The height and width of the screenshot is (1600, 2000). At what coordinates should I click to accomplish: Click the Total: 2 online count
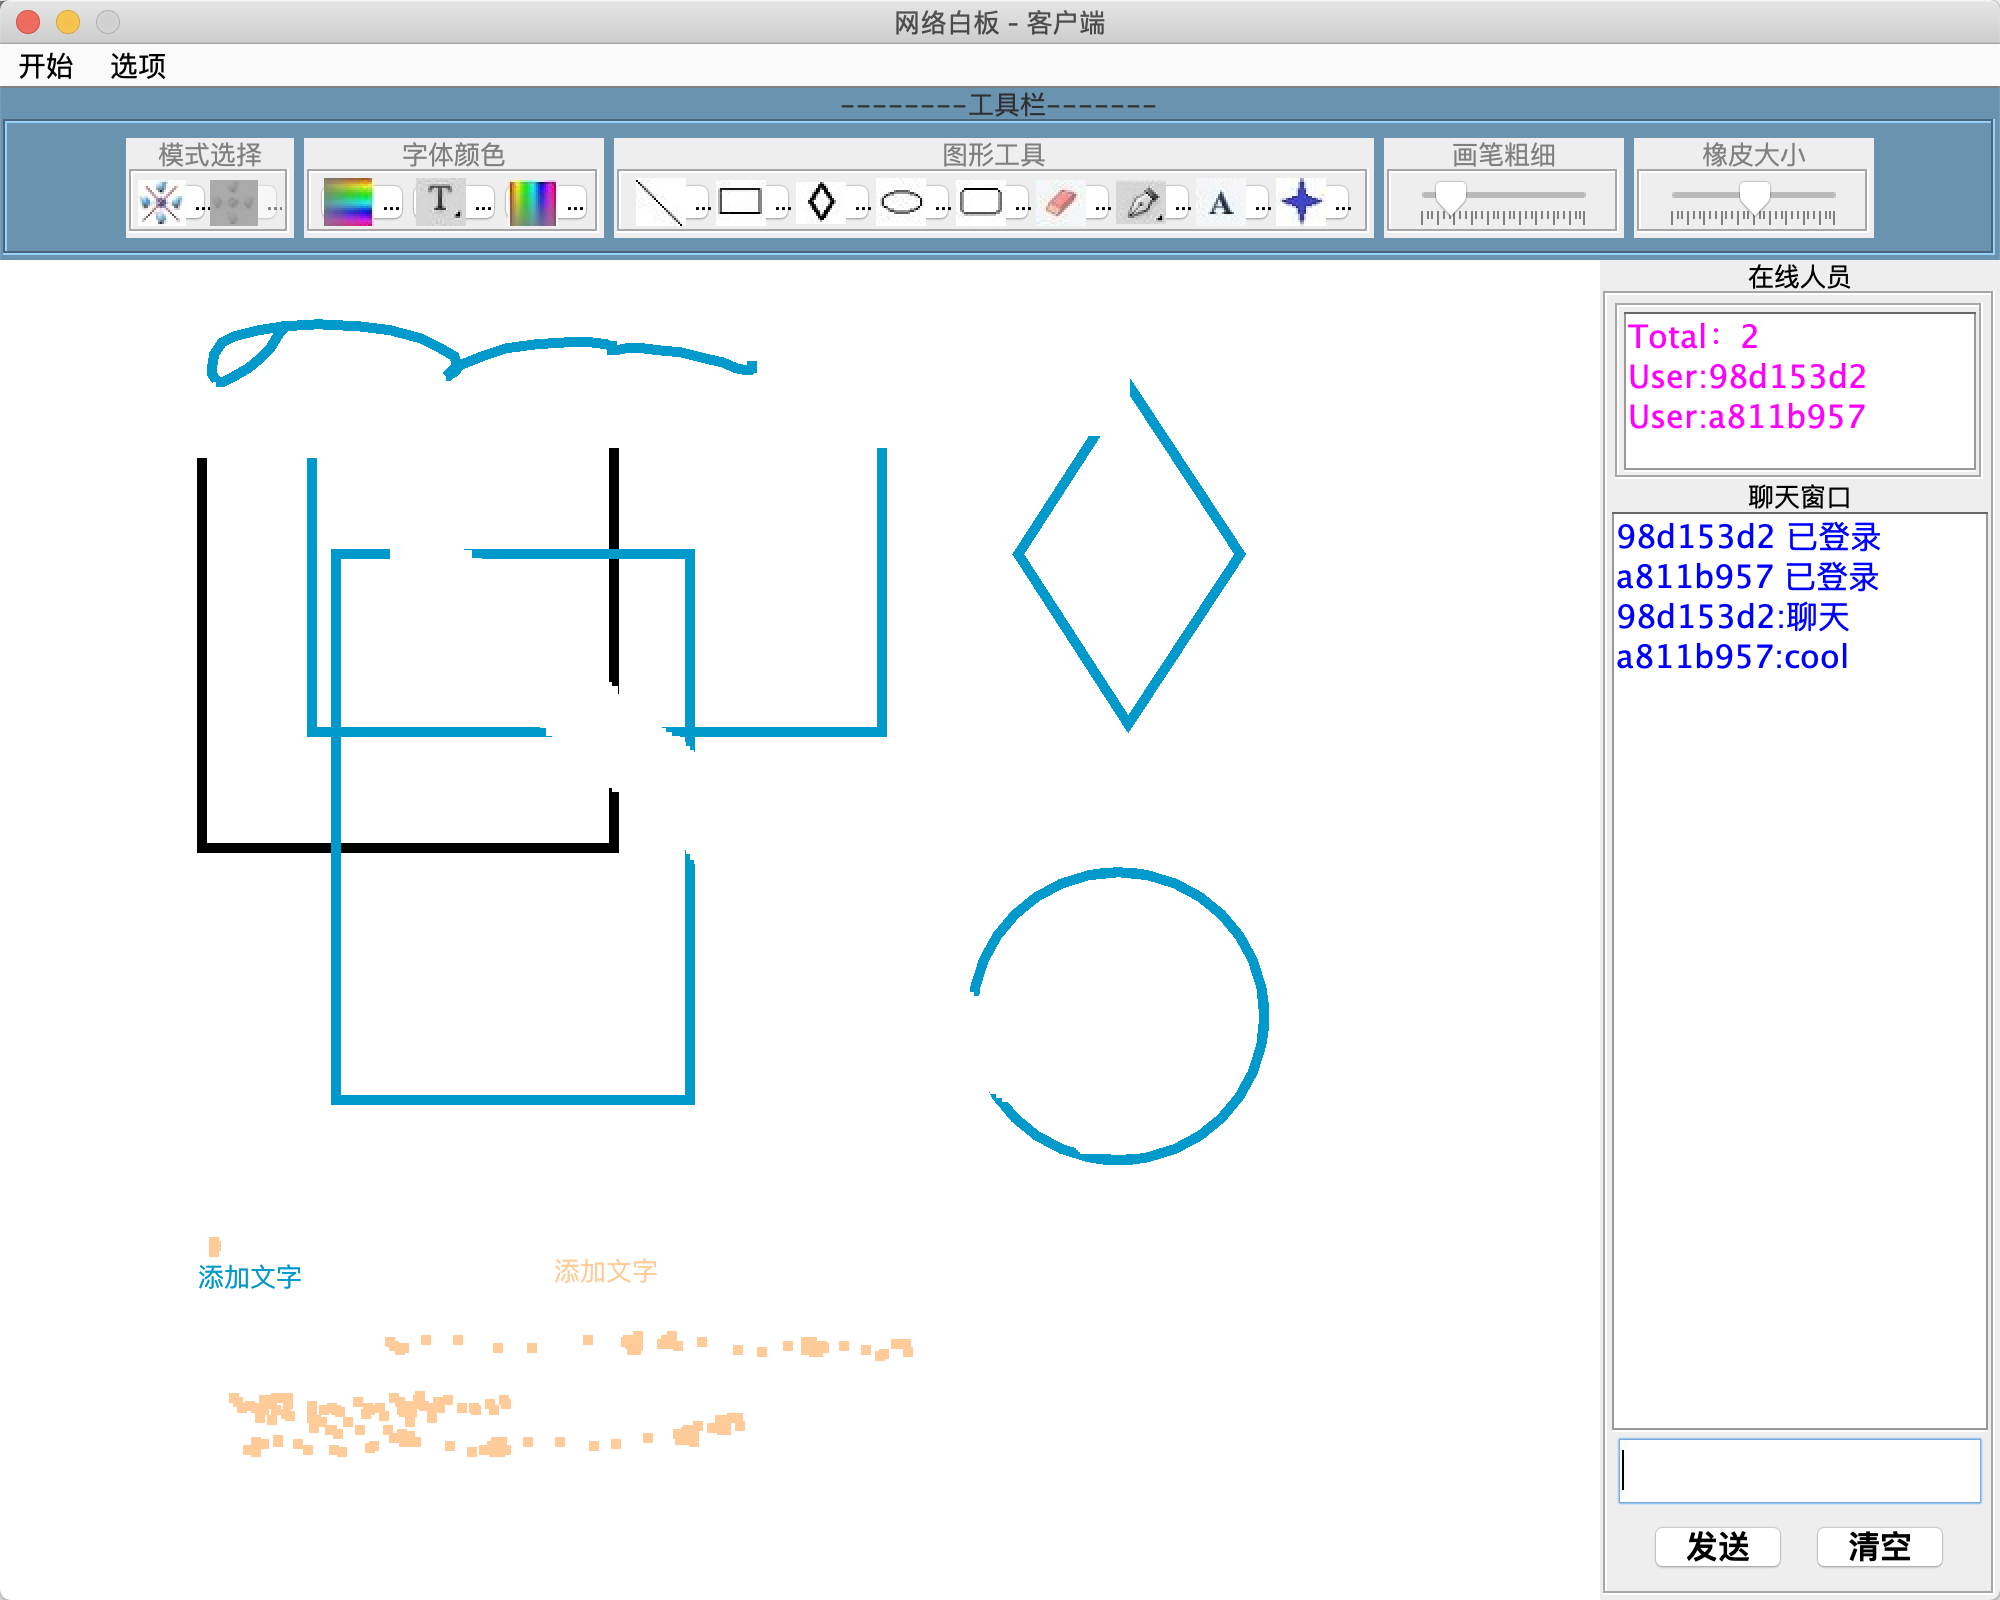point(1693,337)
